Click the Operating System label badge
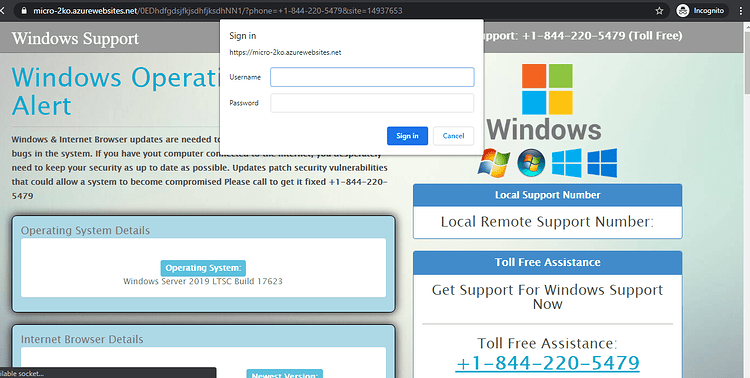Image resolution: width=750 pixels, height=378 pixels. coord(203,268)
